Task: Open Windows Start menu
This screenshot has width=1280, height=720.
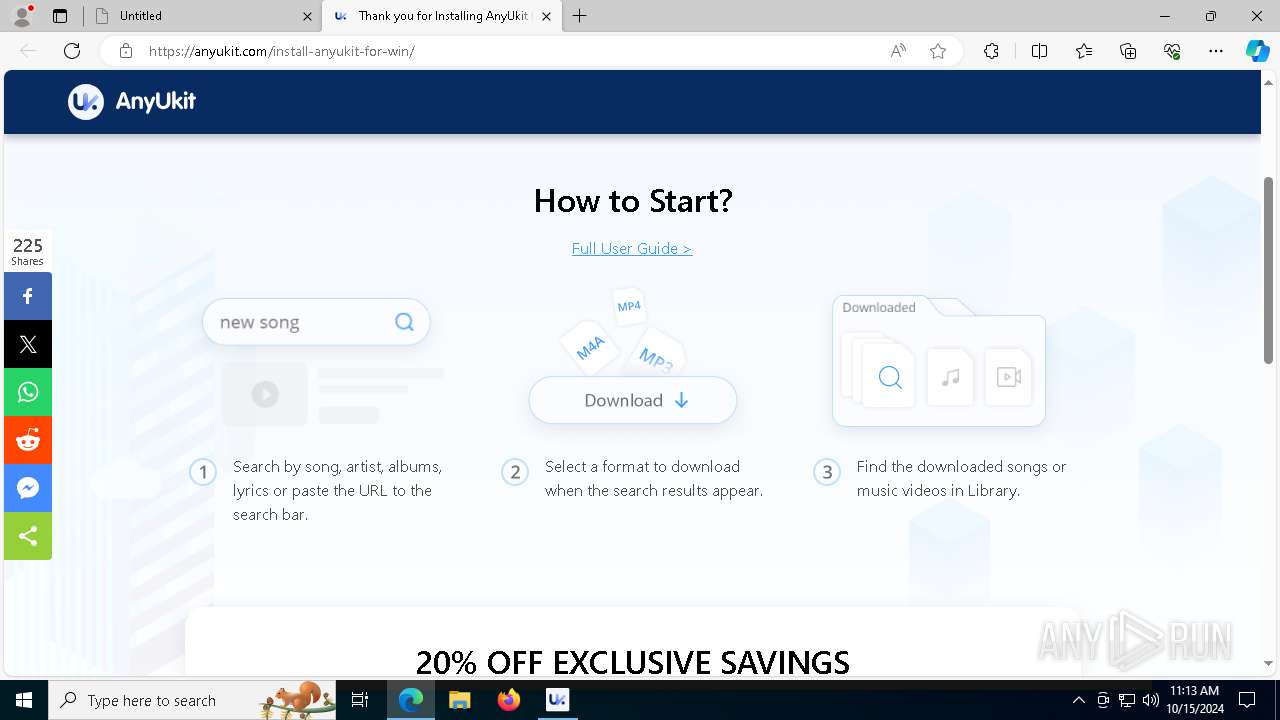Action: pos(24,700)
